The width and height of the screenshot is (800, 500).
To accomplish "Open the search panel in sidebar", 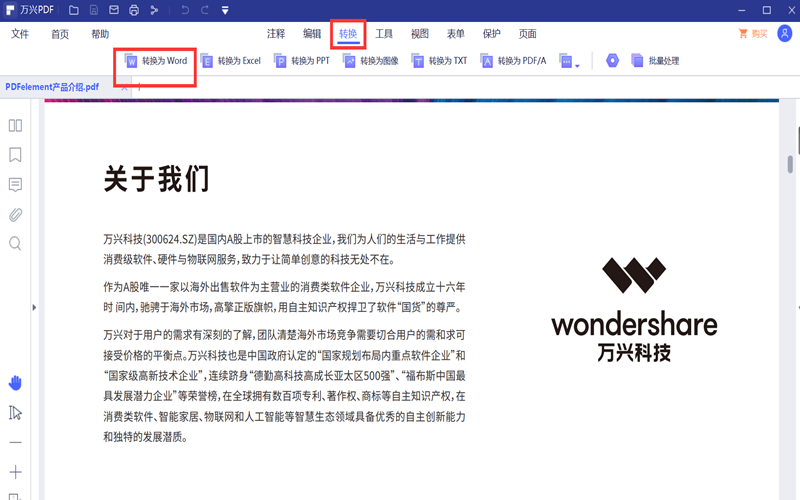I will [x=15, y=243].
